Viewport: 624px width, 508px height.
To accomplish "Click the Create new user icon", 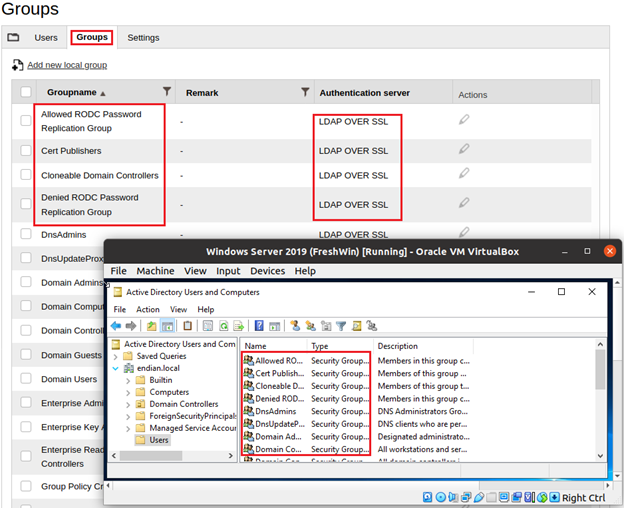I will 295,326.
